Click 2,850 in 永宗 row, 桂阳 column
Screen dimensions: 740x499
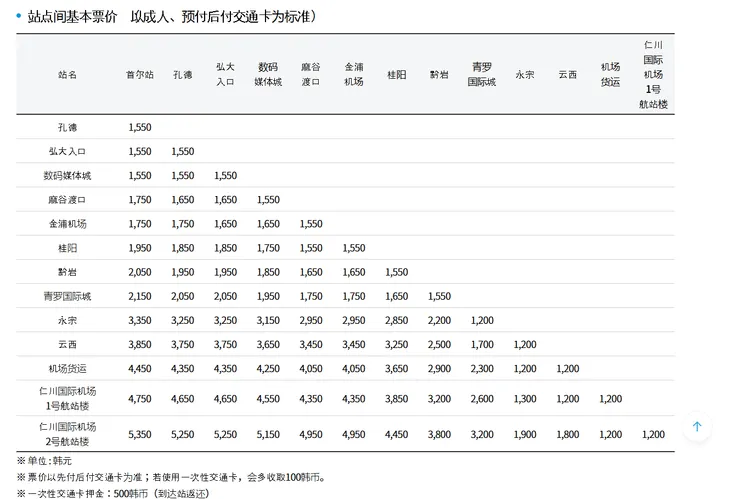tap(396, 321)
